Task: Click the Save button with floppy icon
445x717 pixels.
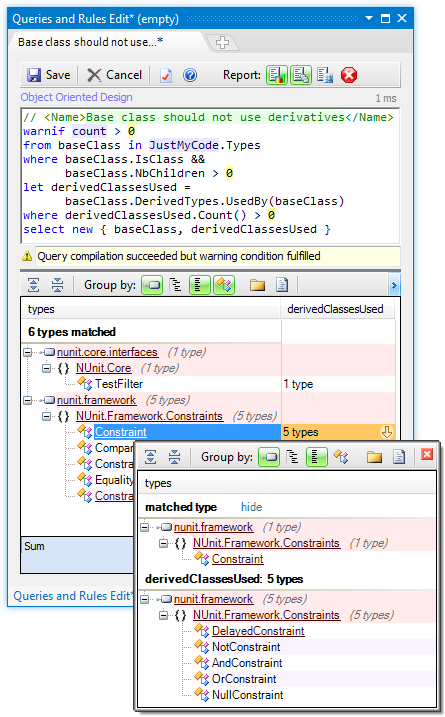Action: [48, 75]
